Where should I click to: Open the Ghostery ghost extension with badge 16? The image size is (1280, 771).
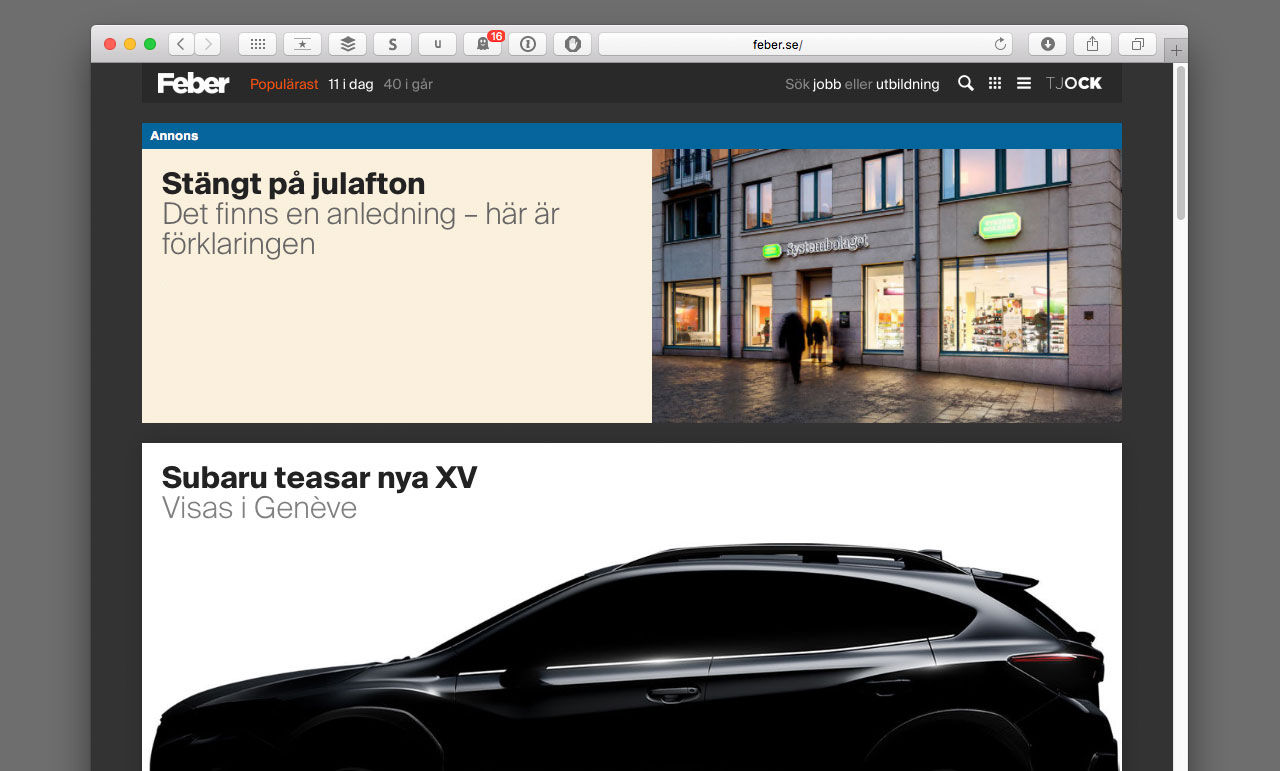pos(482,44)
